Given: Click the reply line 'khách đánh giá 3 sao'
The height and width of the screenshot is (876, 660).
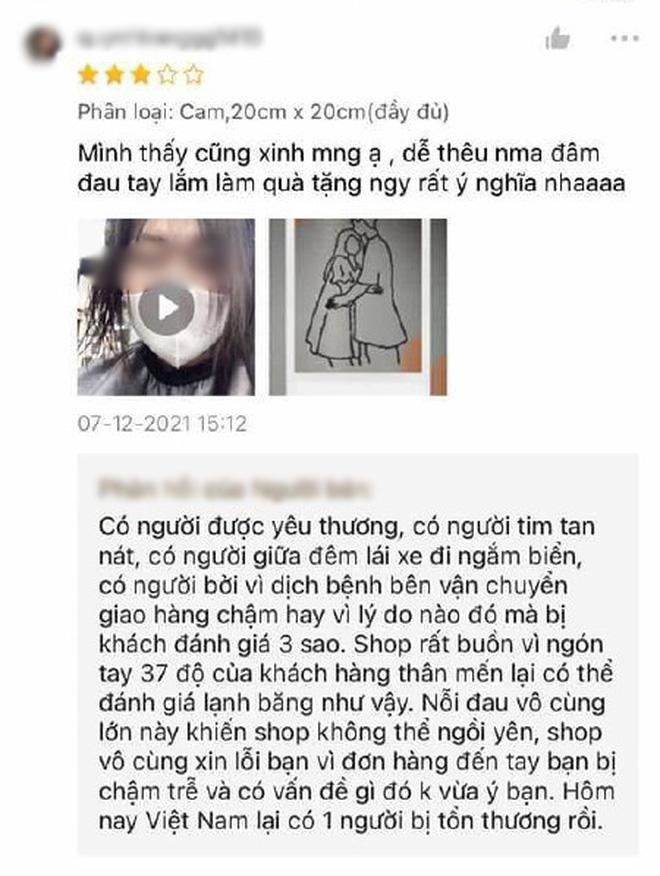Looking at the screenshot, I should pyautogui.click(x=220, y=644).
